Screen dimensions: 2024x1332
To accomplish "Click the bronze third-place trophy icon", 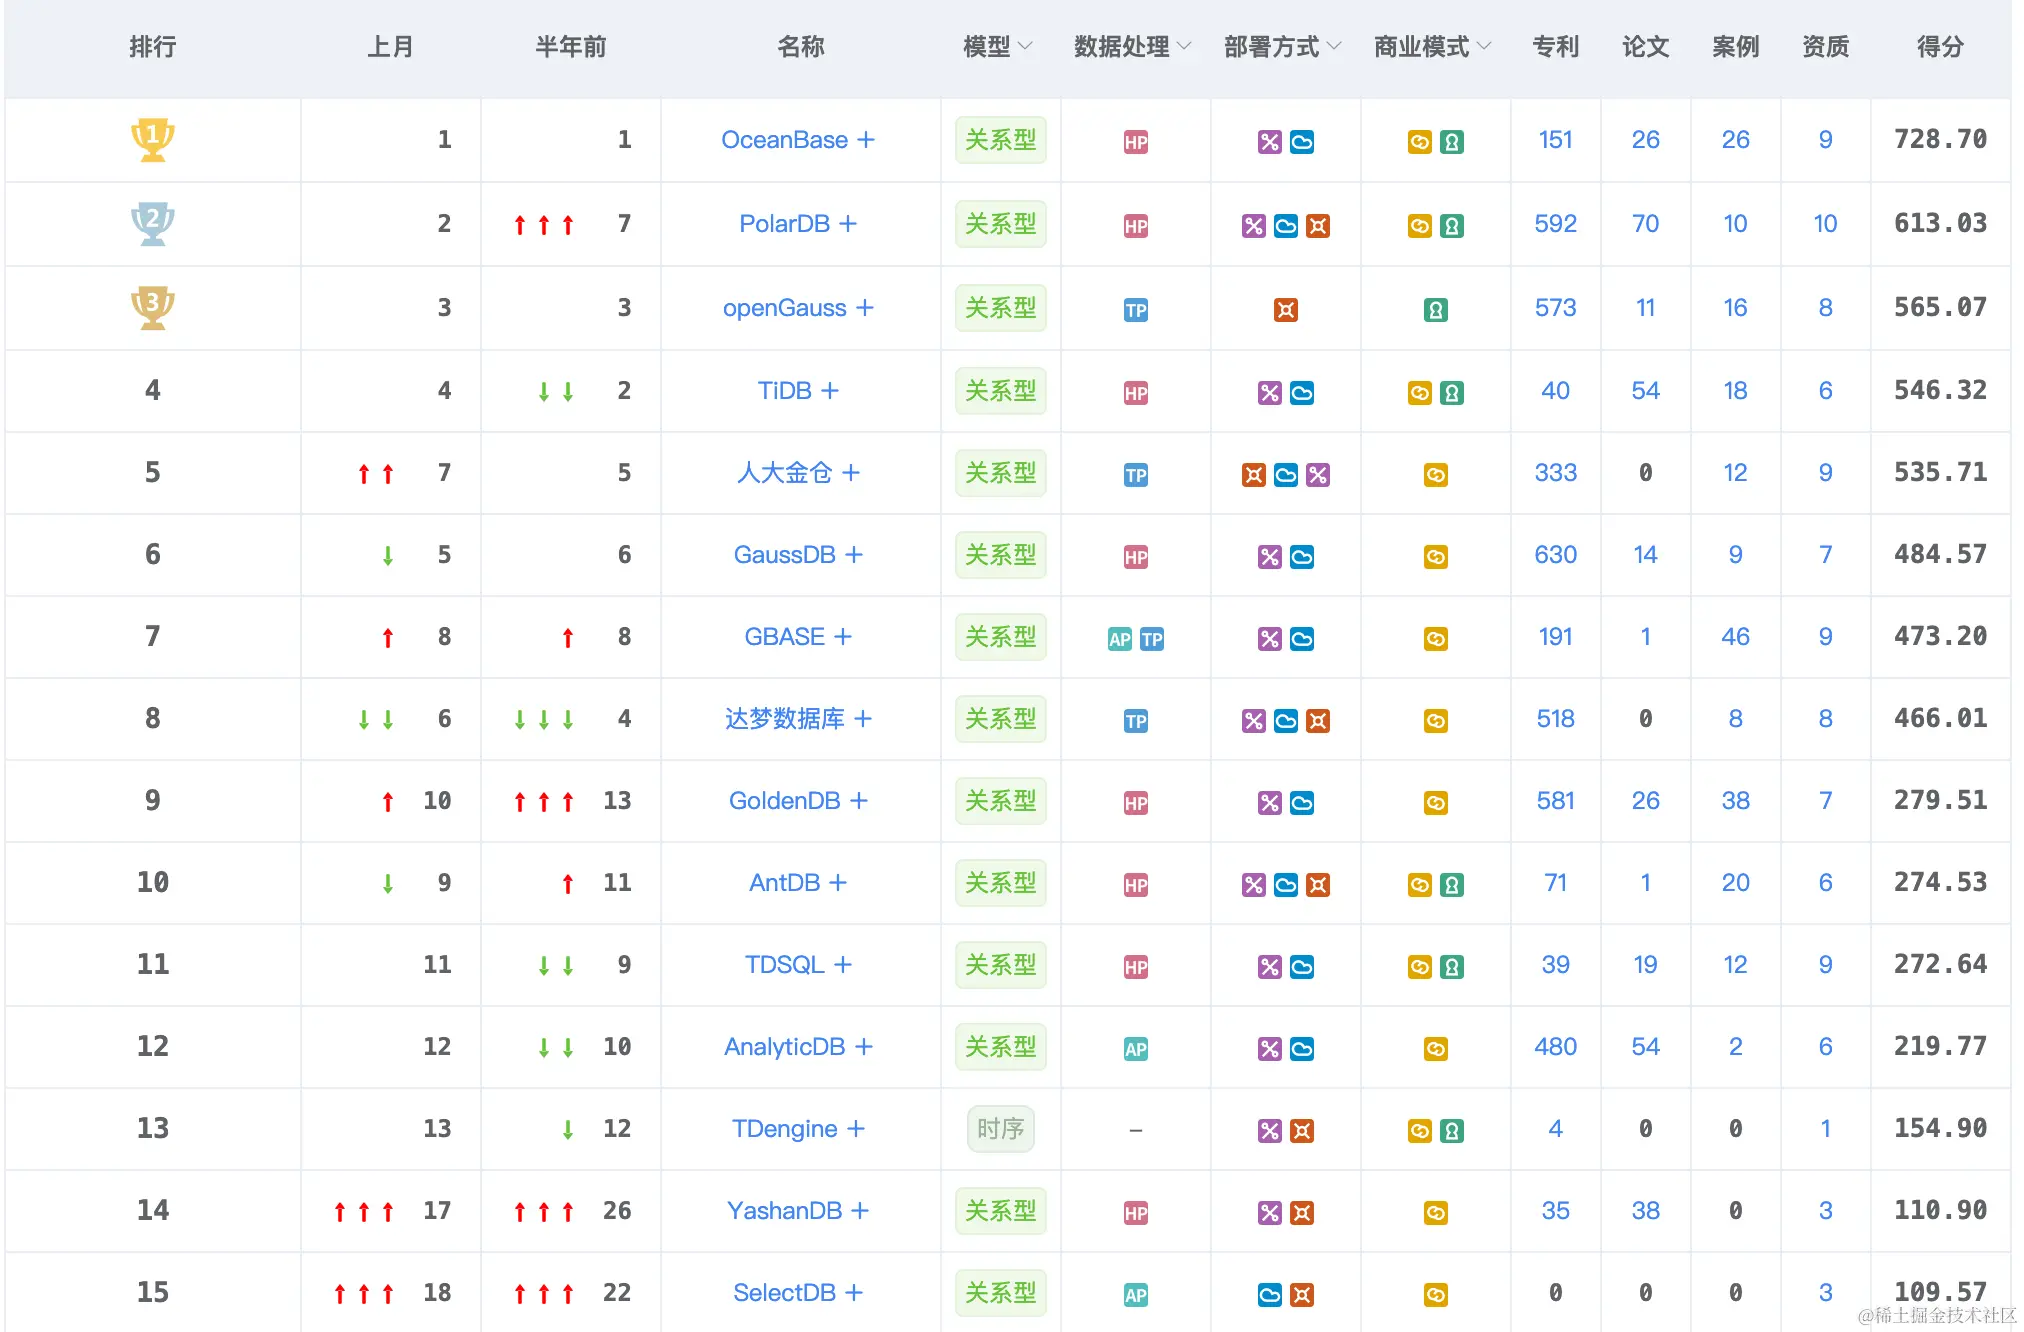I will pos(152,307).
